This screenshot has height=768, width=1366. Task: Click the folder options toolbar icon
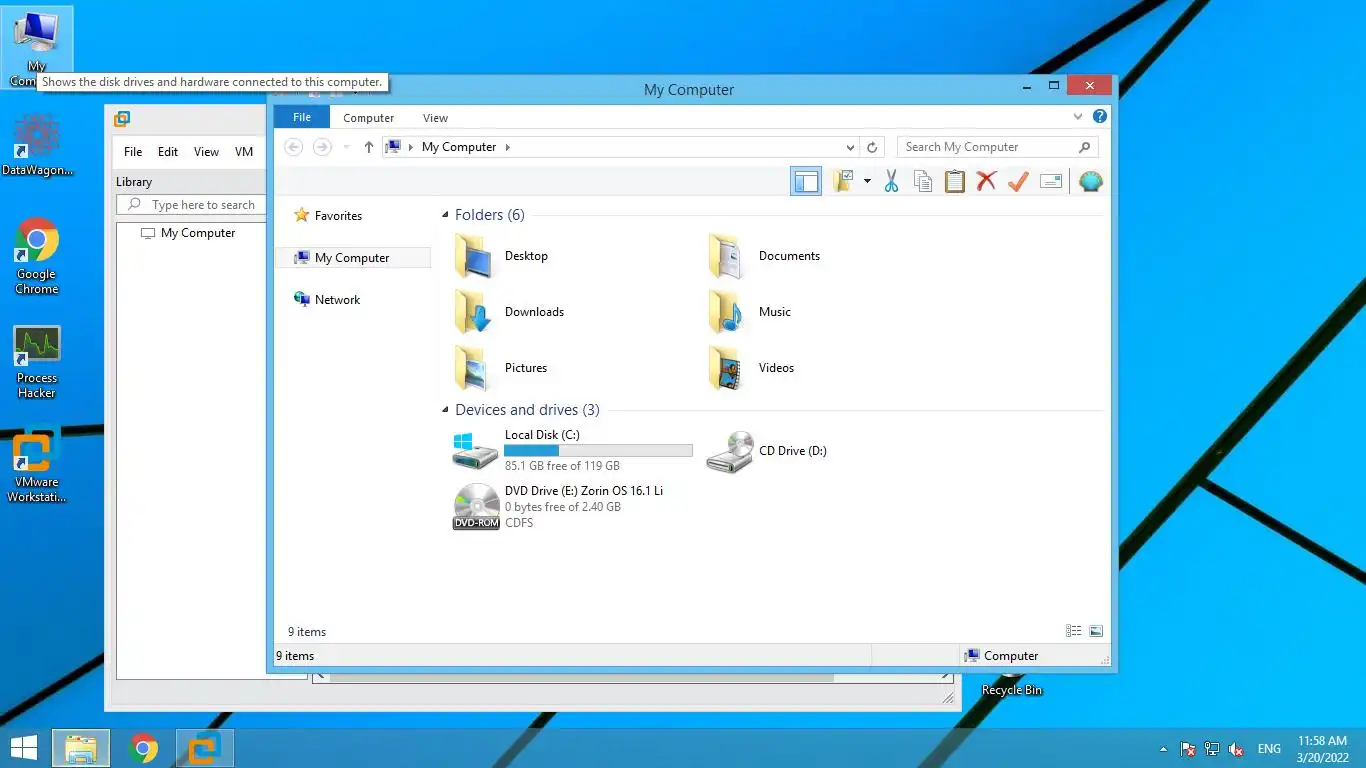(843, 181)
